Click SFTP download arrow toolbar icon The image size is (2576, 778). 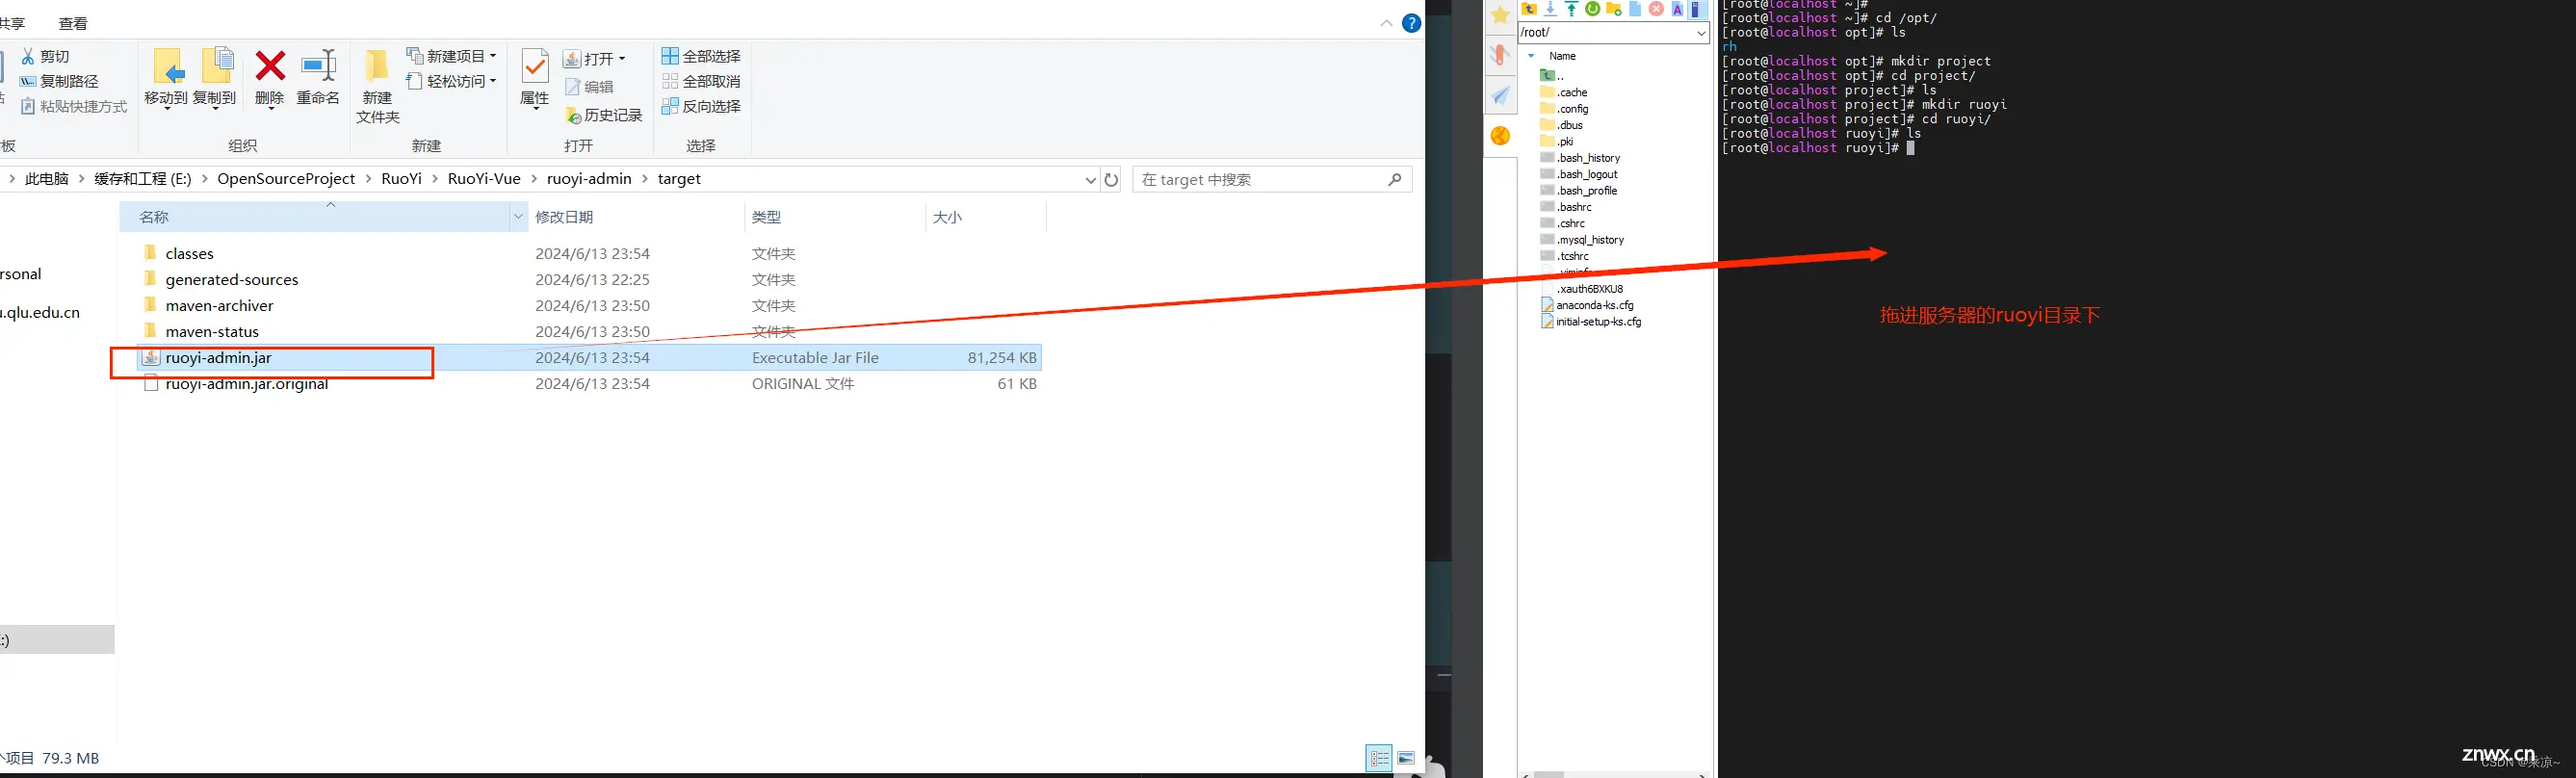[1550, 9]
